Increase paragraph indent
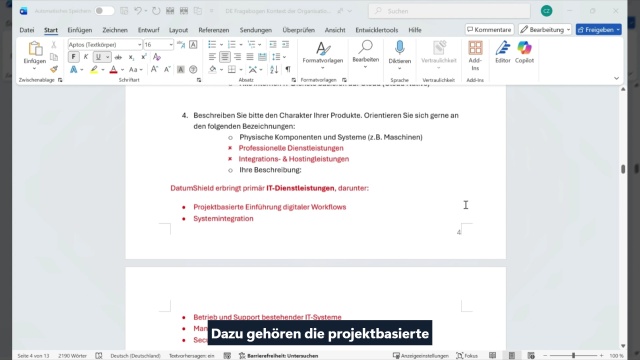Image resolution: width=640 pixels, height=360 pixels. pos(285,44)
